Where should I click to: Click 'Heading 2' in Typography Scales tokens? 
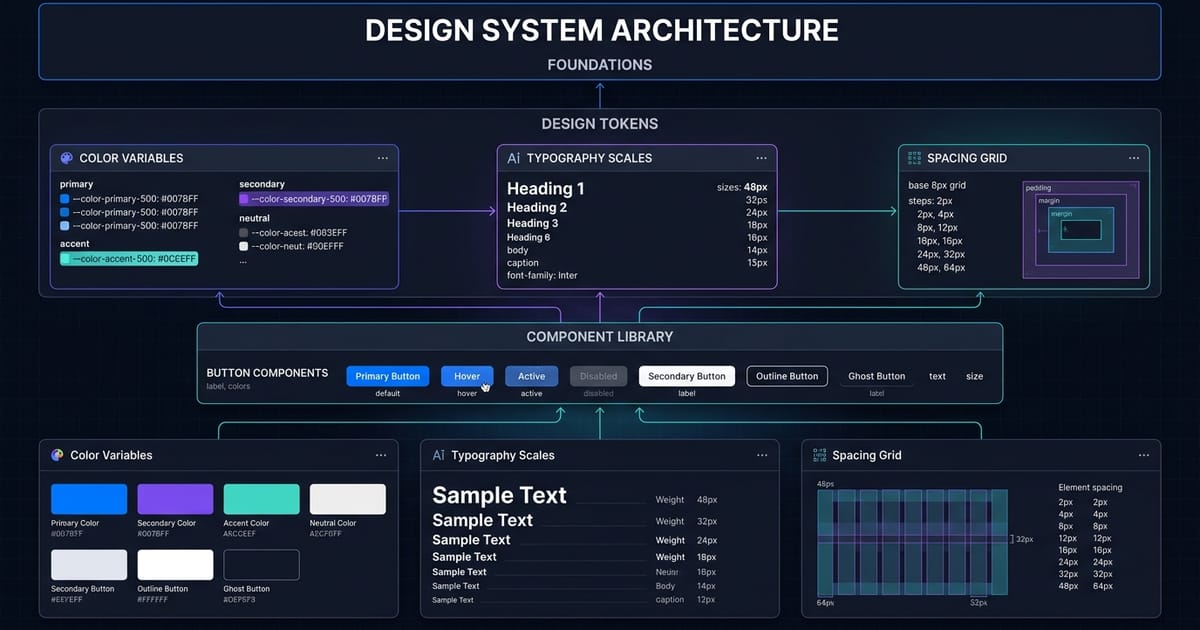coord(537,207)
